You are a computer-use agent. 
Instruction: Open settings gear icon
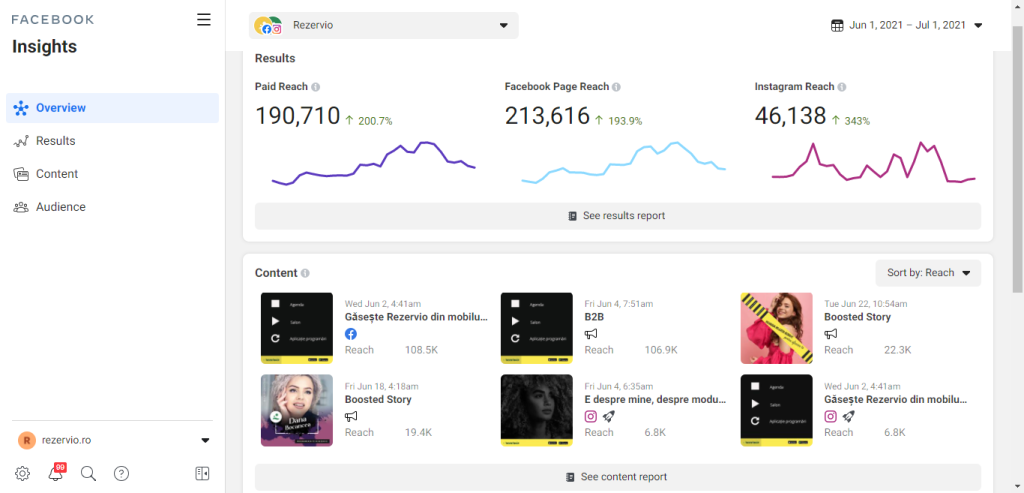click(22, 474)
